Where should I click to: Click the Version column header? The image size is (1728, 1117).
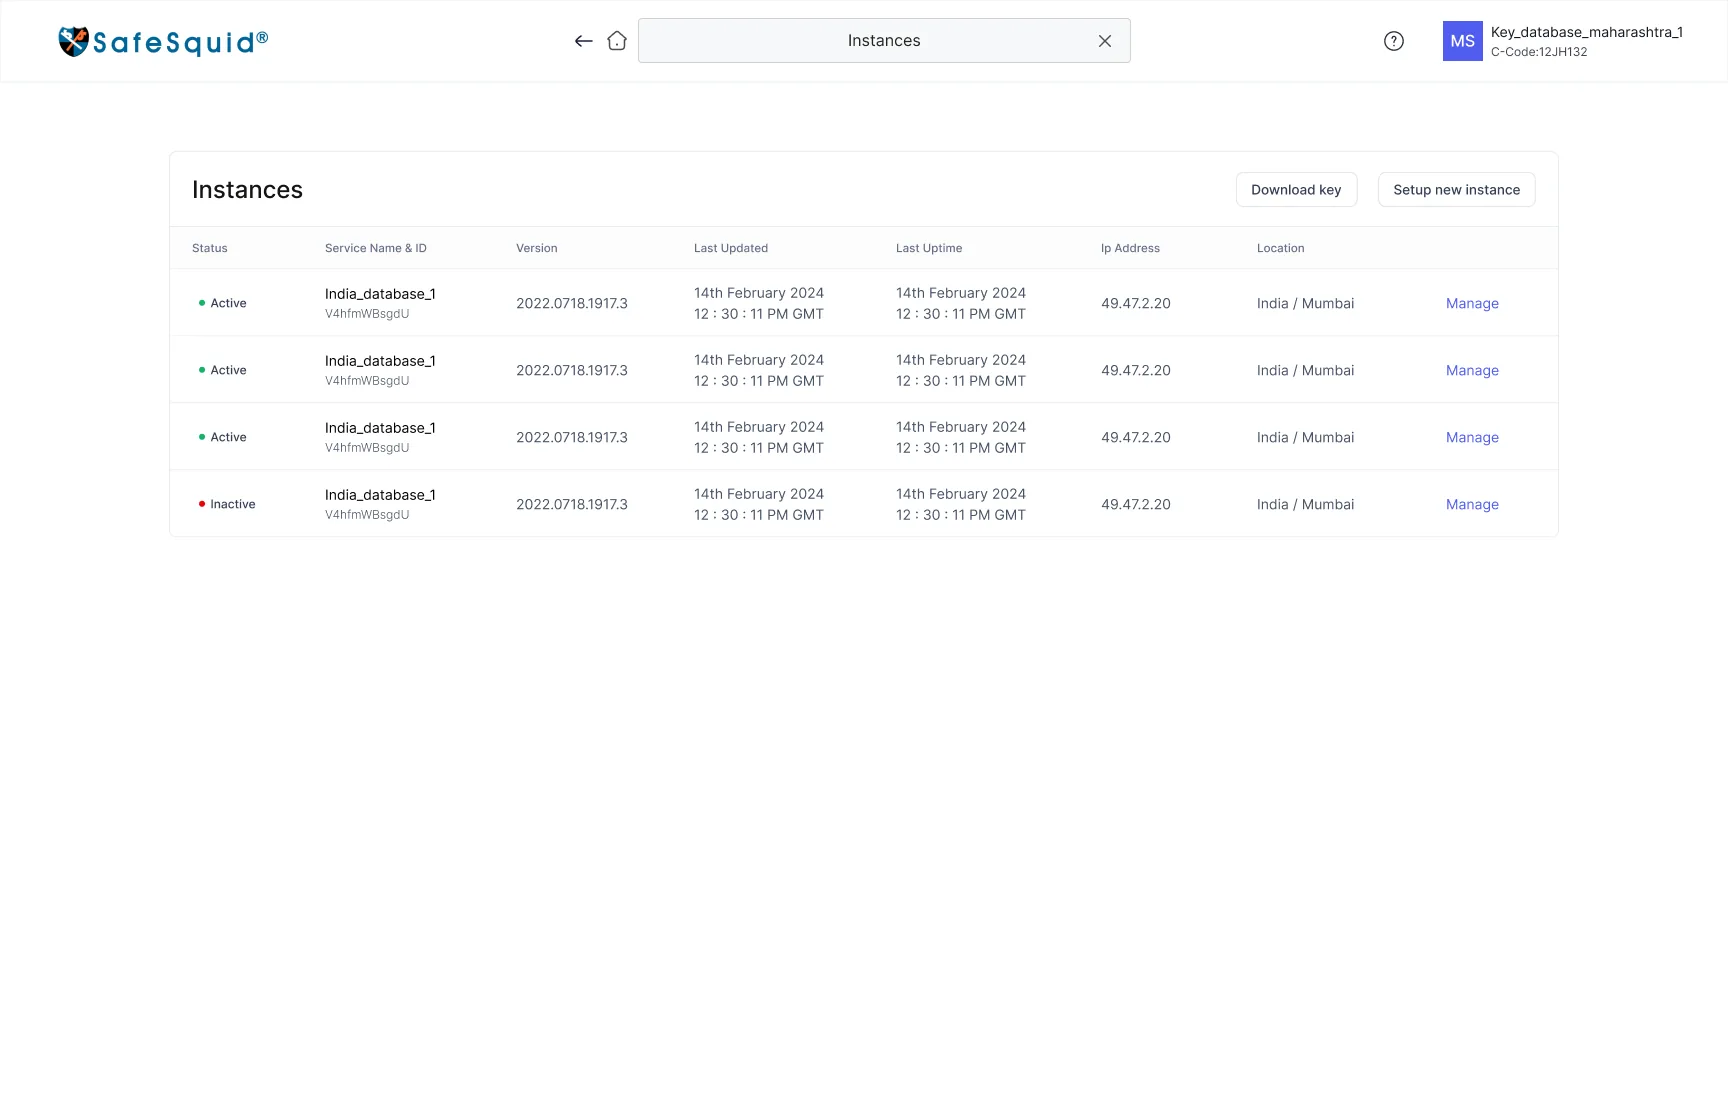(537, 248)
